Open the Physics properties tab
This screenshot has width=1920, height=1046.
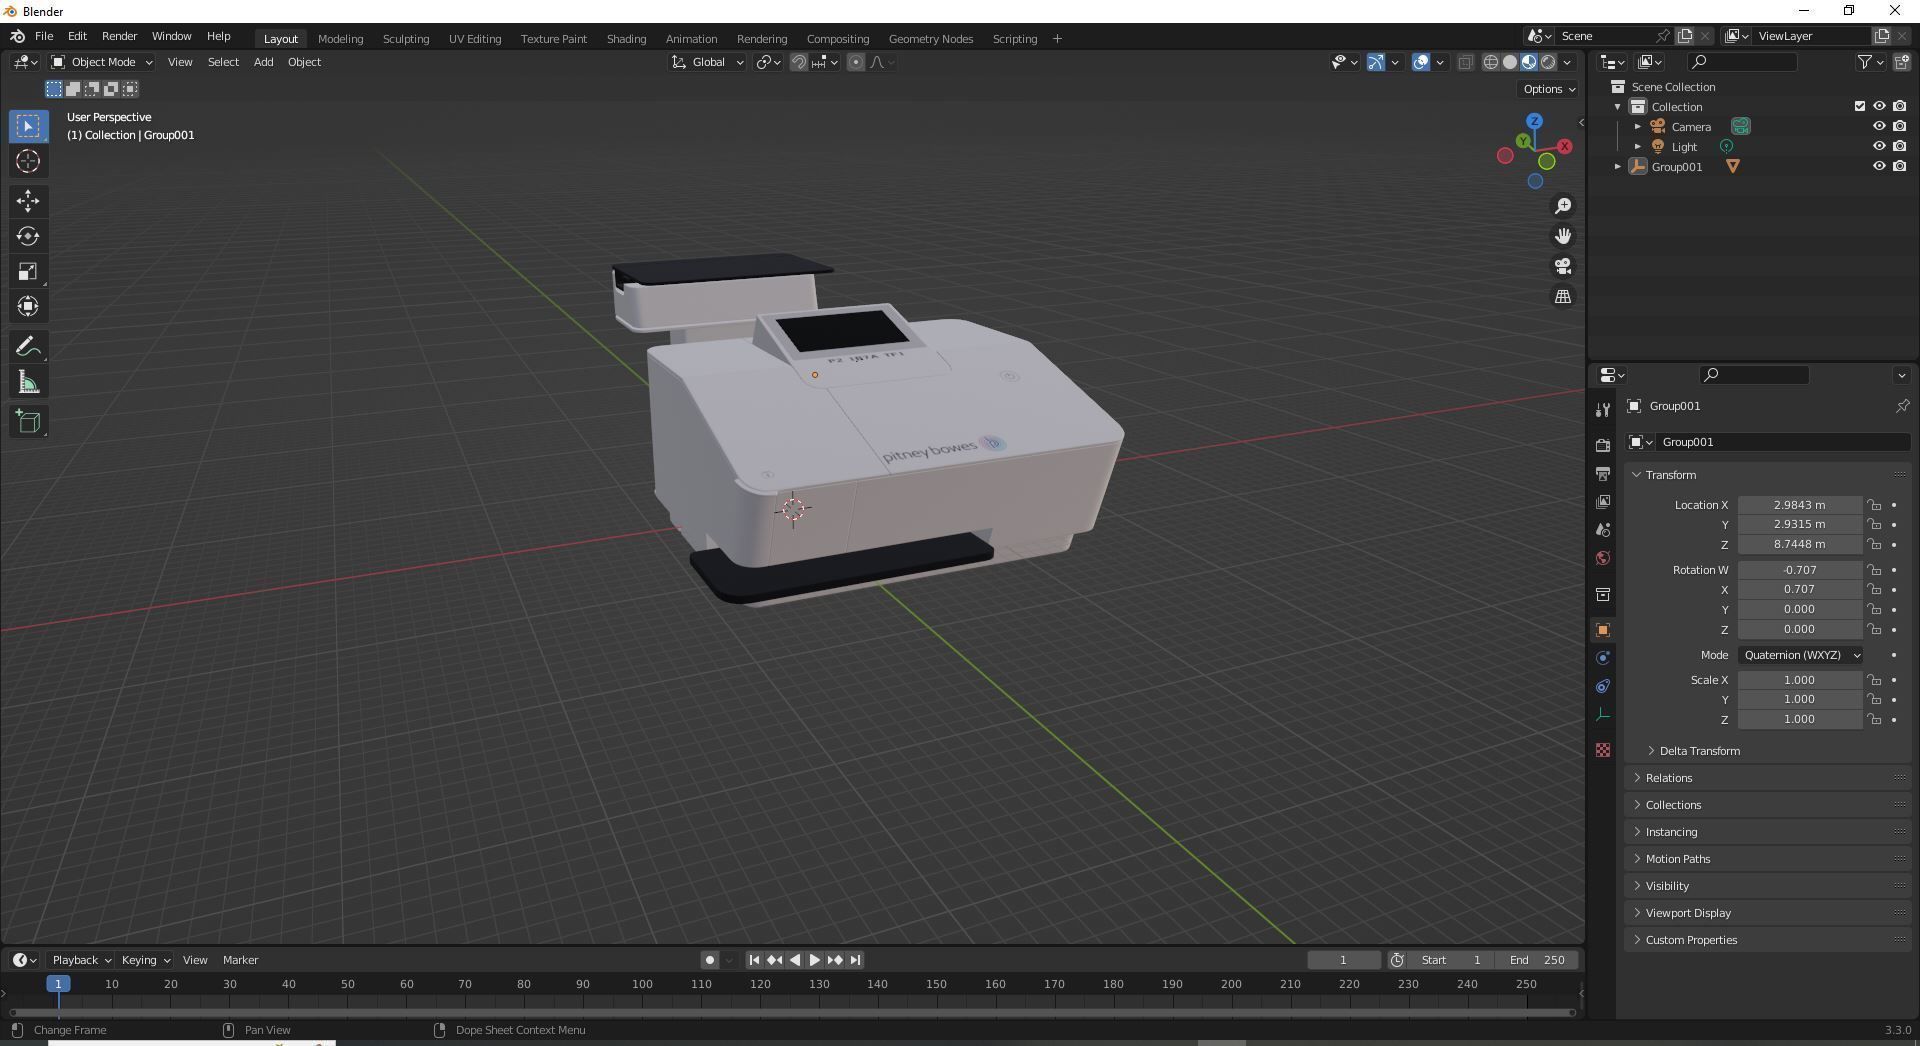1603,658
